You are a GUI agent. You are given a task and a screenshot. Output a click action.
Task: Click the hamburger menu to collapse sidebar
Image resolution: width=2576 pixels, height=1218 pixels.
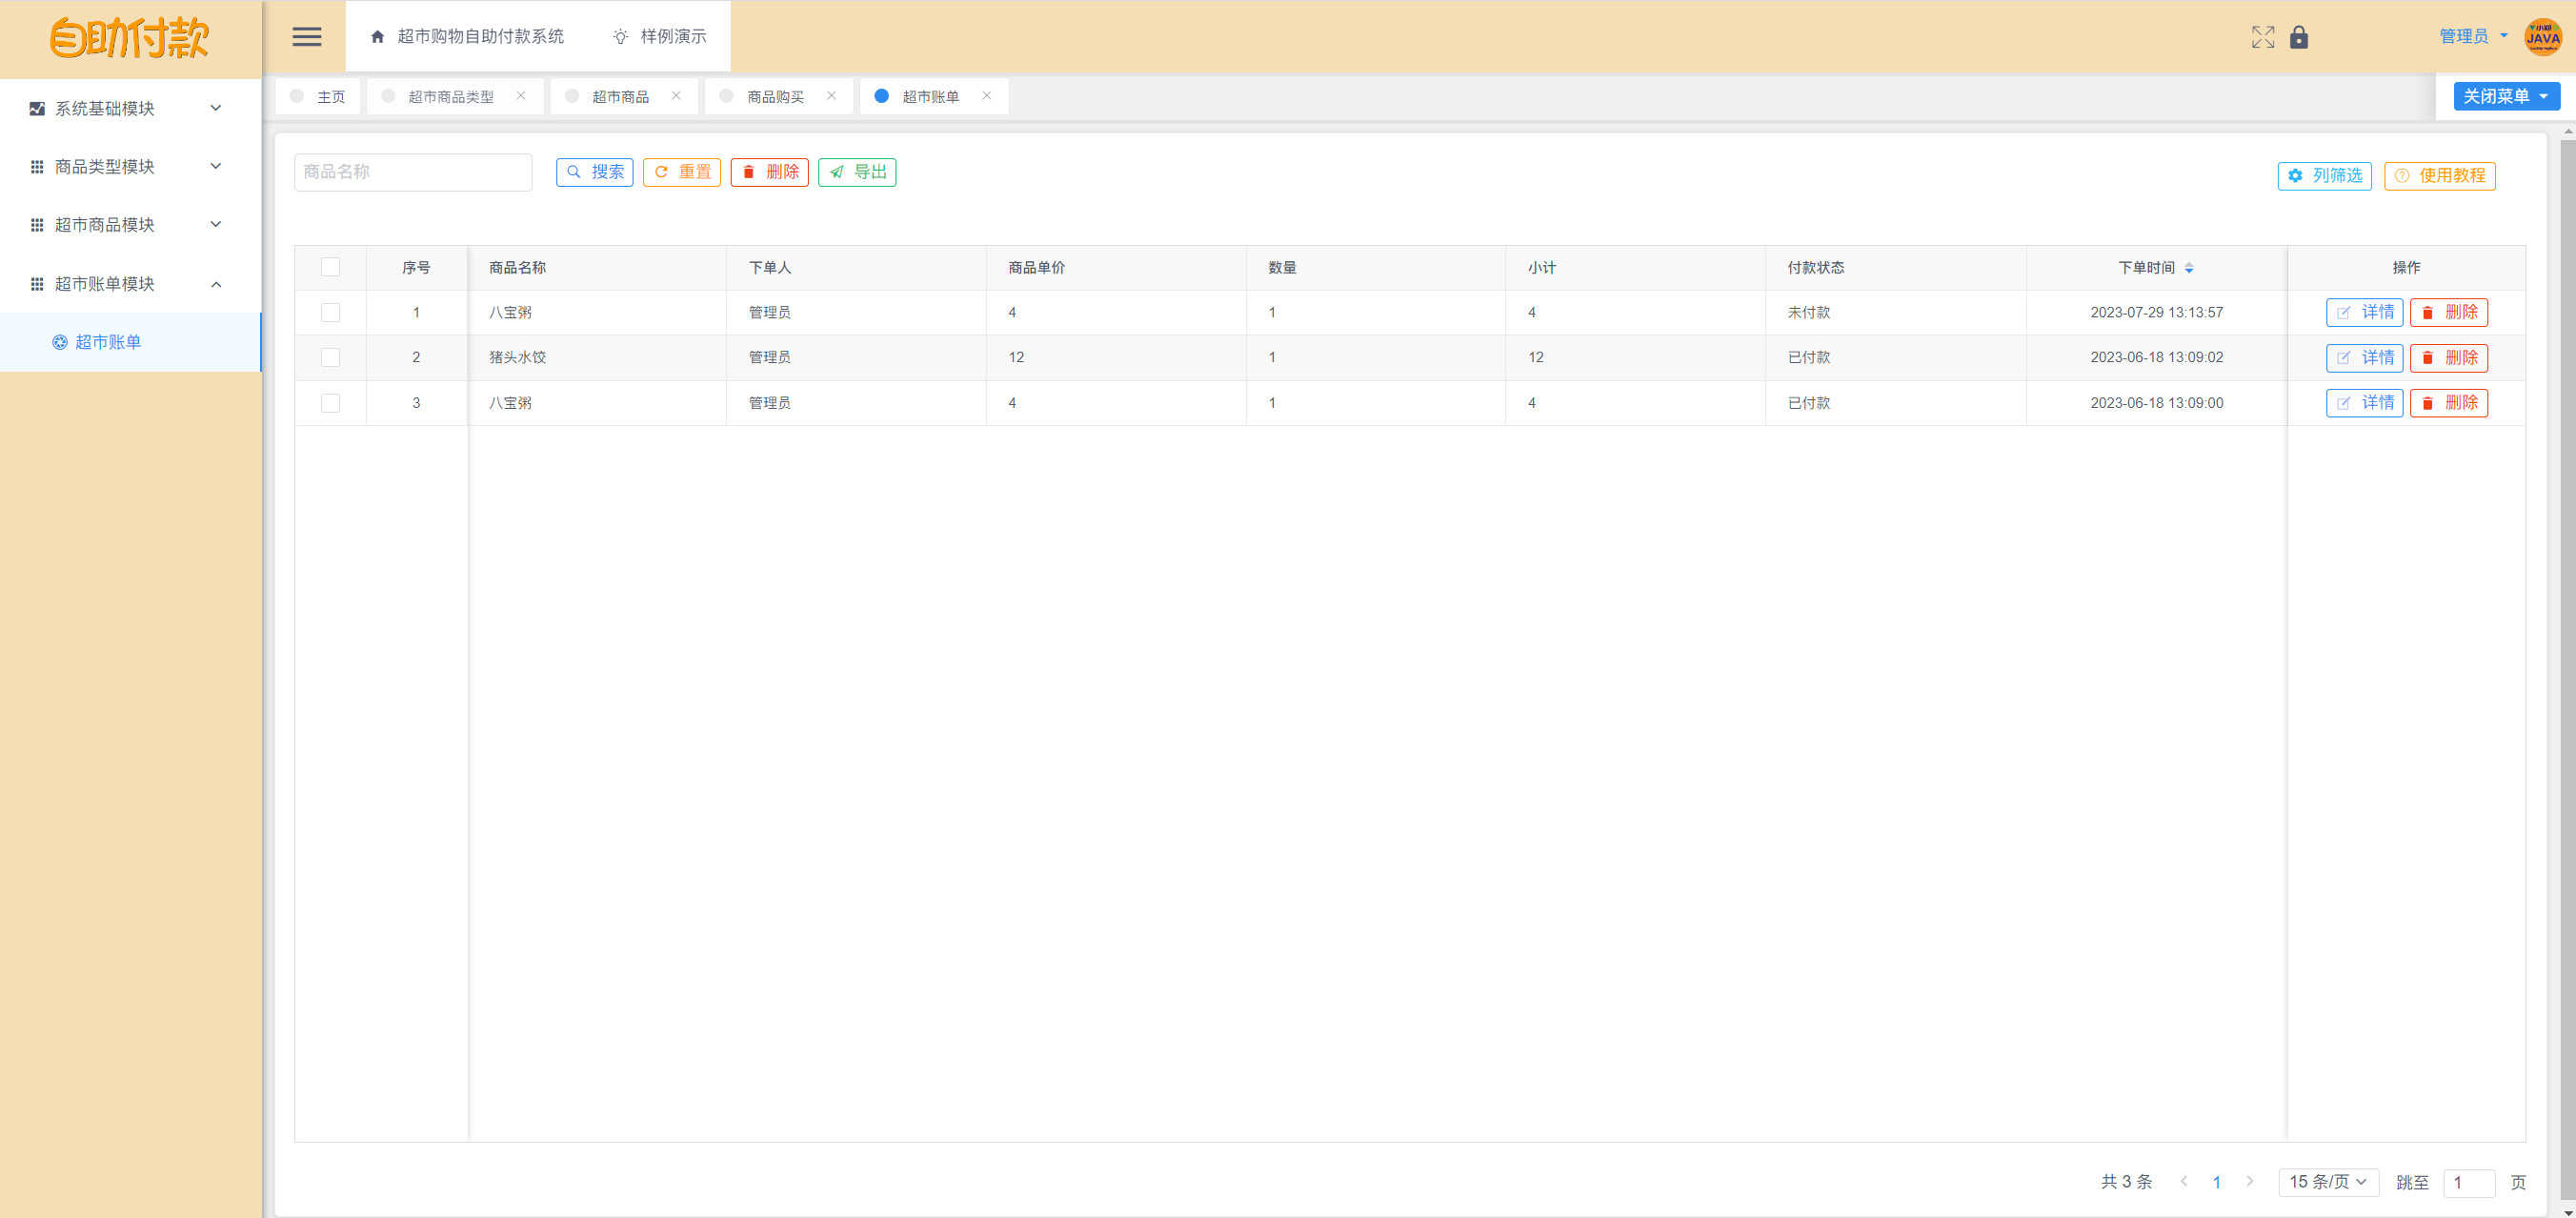pos(307,37)
